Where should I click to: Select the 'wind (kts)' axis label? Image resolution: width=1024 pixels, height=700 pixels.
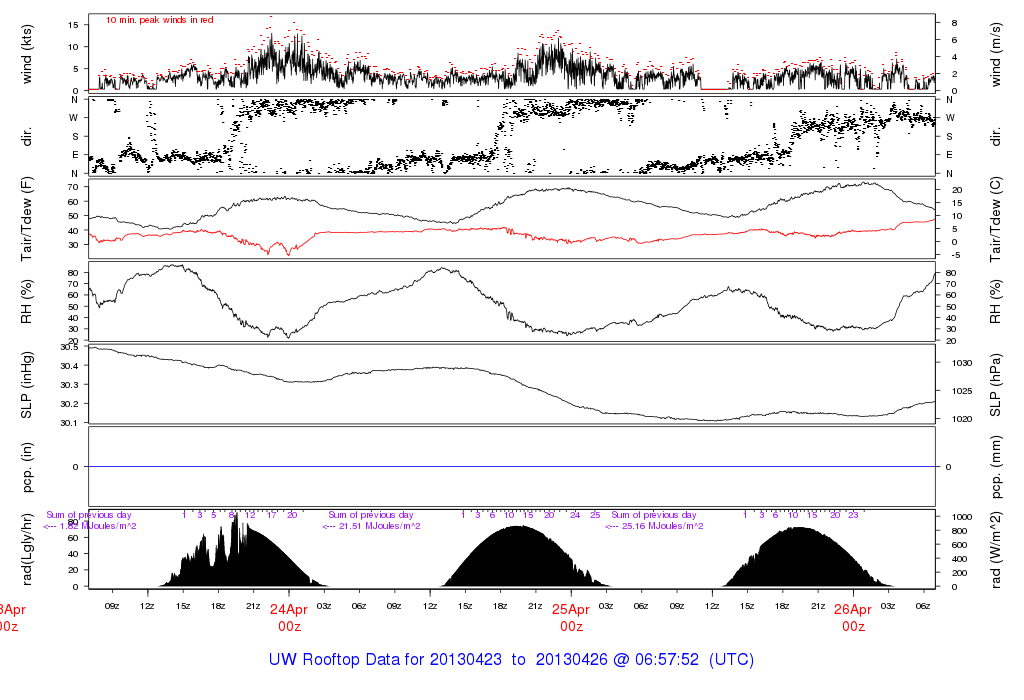[x=26, y=55]
